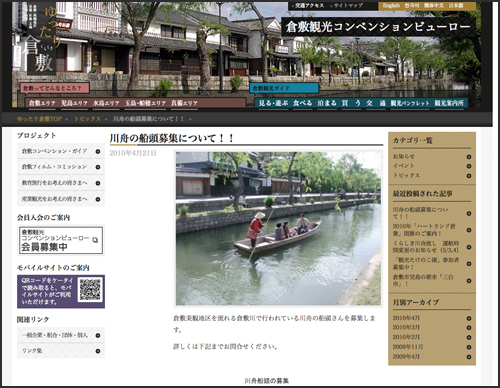Click the カテゴリ一覧 panel heading

click(412, 140)
